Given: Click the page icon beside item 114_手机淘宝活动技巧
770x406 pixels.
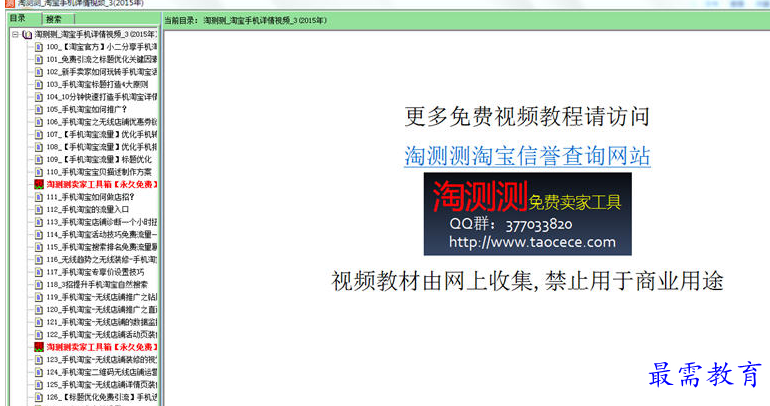Looking at the screenshot, I should (39, 235).
